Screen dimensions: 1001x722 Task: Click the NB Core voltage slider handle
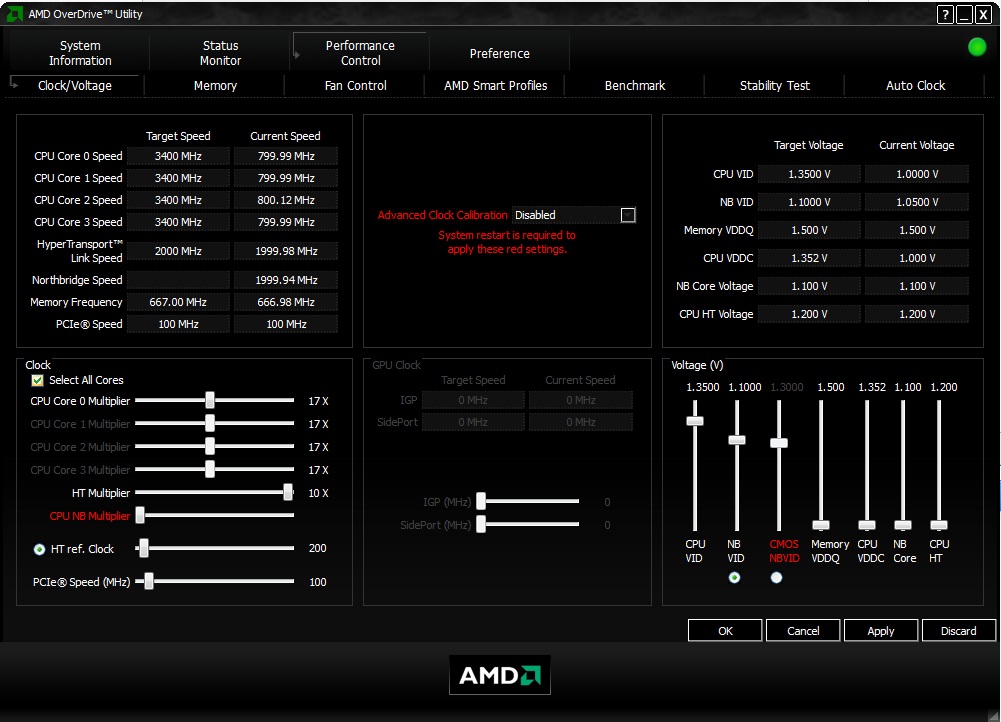point(903,525)
